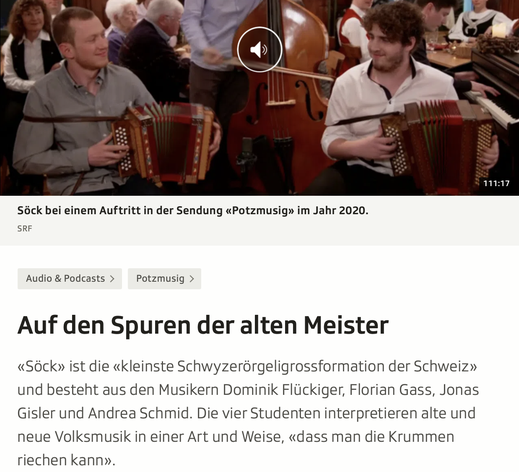Click the right player's red Schwyzerörgeli

coord(438,145)
